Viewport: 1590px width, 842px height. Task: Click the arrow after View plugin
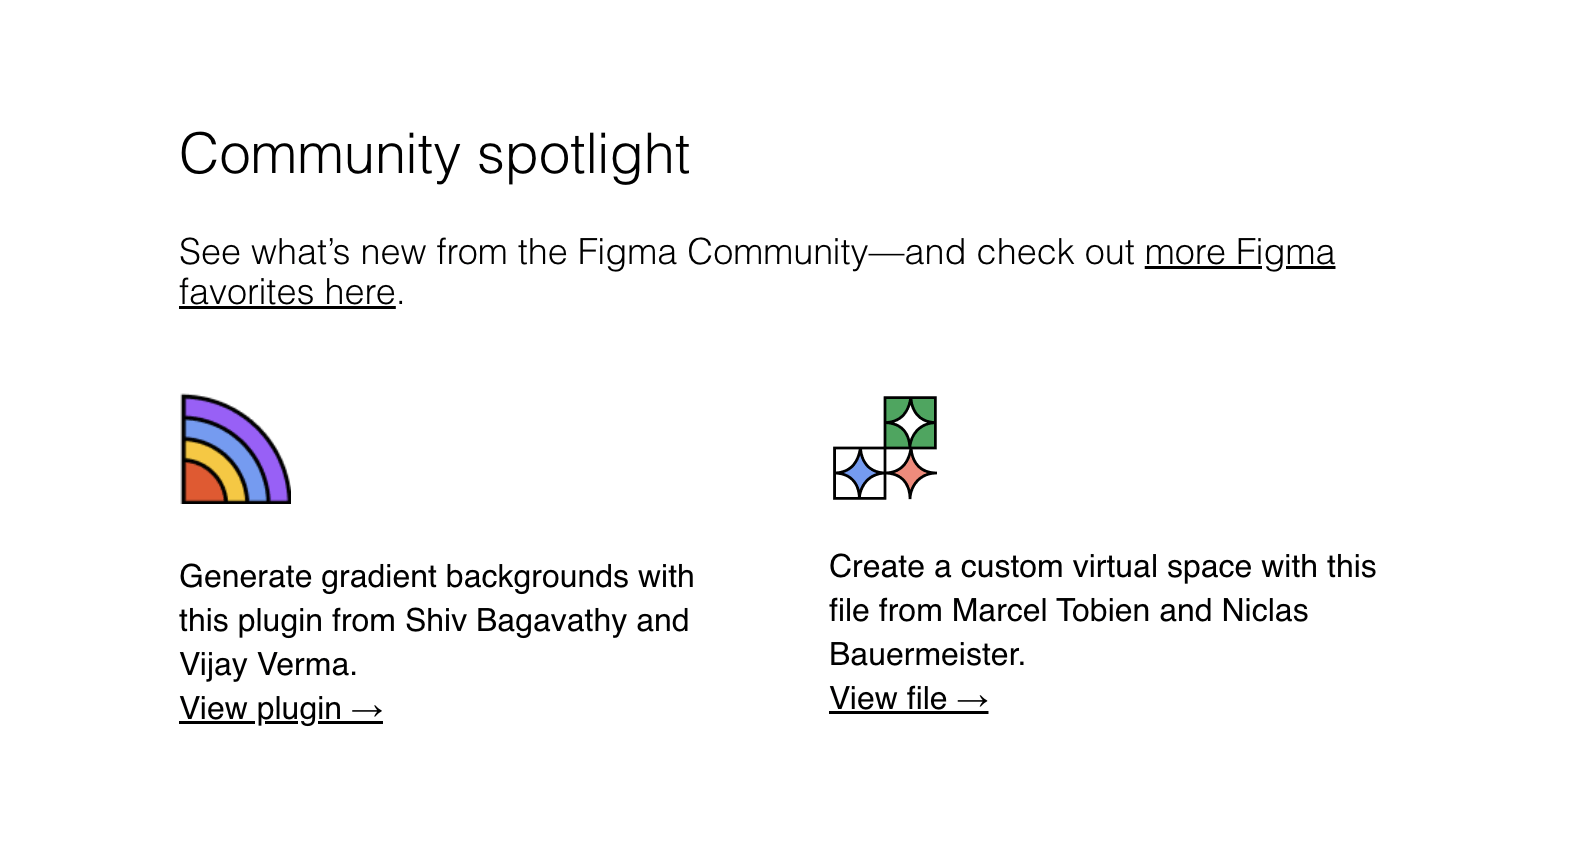click(x=367, y=709)
